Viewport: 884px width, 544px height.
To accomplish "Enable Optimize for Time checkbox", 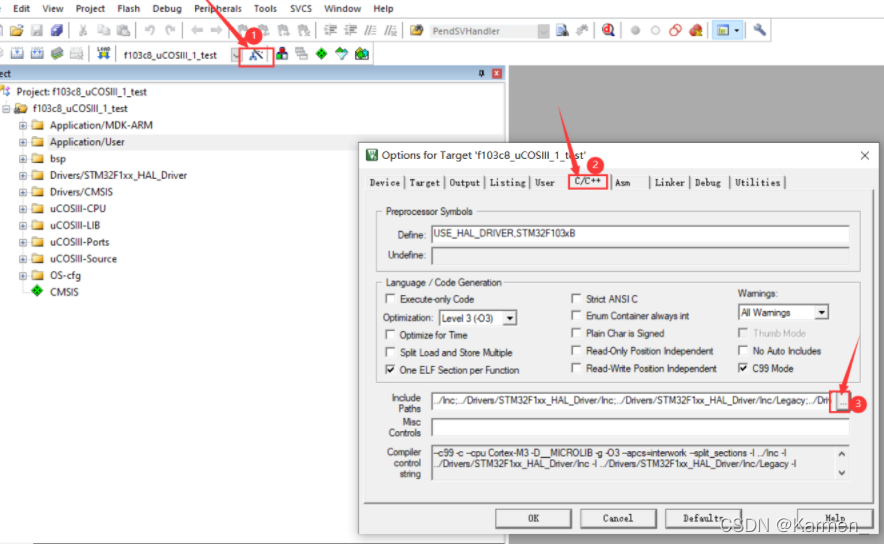I will pyautogui.click(x=390, y=334).
